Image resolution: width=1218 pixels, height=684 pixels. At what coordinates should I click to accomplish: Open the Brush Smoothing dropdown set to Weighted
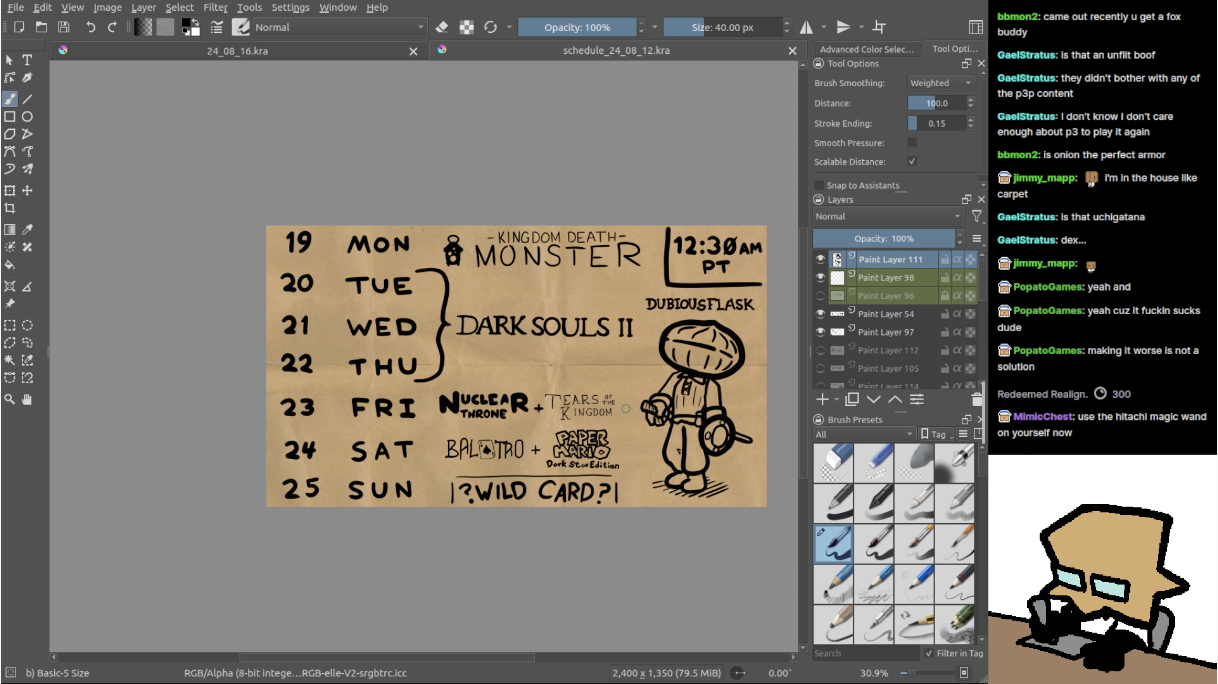tap(940, 83)
